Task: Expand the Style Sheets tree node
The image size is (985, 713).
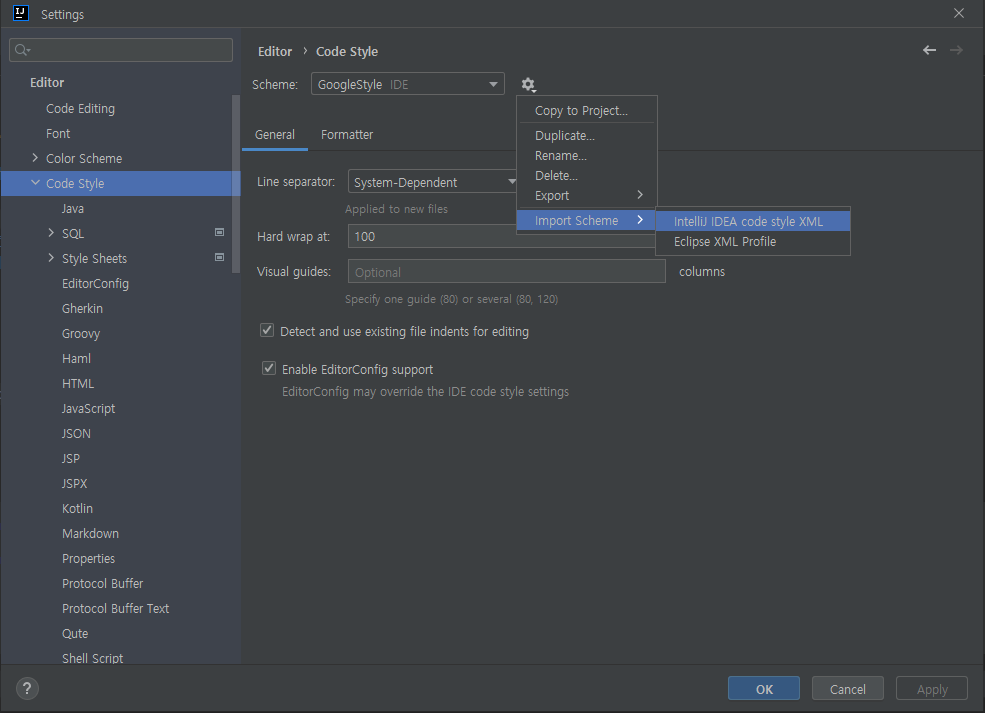Action: coord(51,258)
